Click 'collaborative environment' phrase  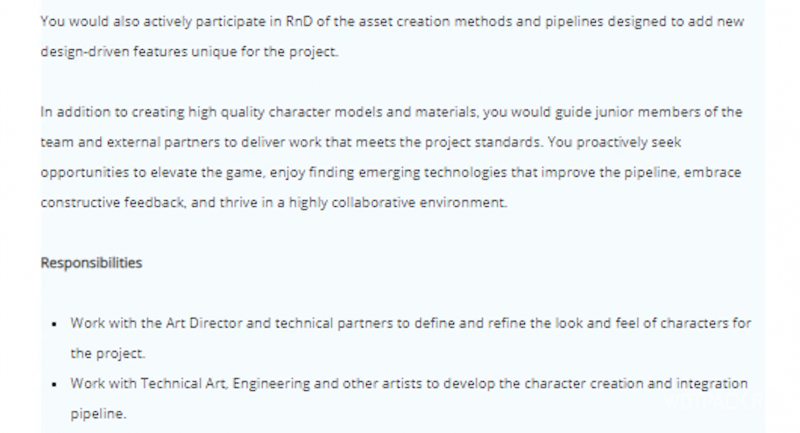pyautogui.click(x=418, y=202)
